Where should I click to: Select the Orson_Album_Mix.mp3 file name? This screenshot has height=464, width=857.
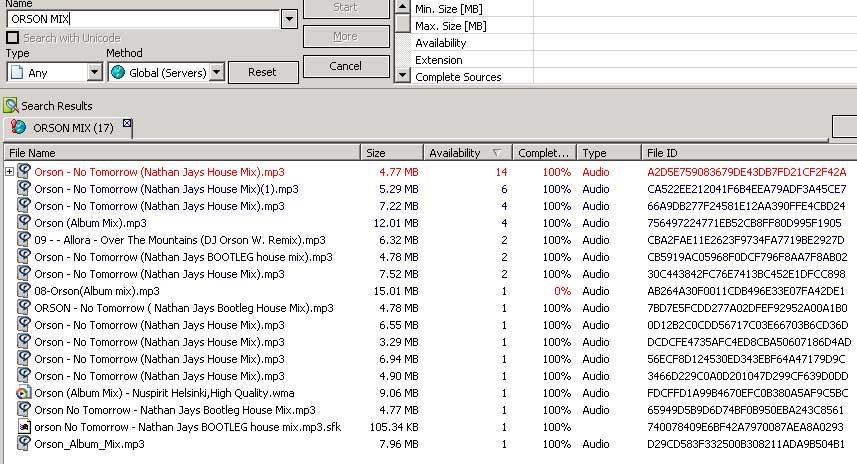89,444
